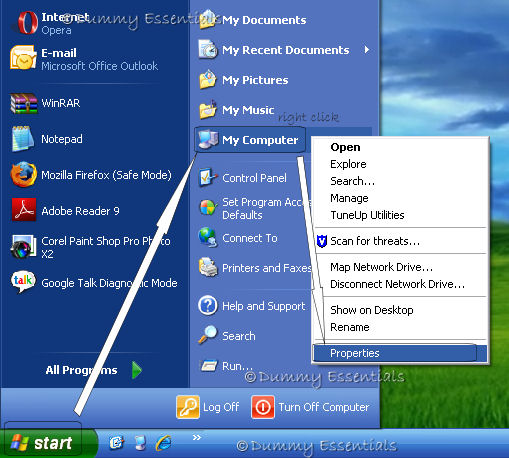Click the Opera browser icon
509x458 pixels.
coord(27,22)
